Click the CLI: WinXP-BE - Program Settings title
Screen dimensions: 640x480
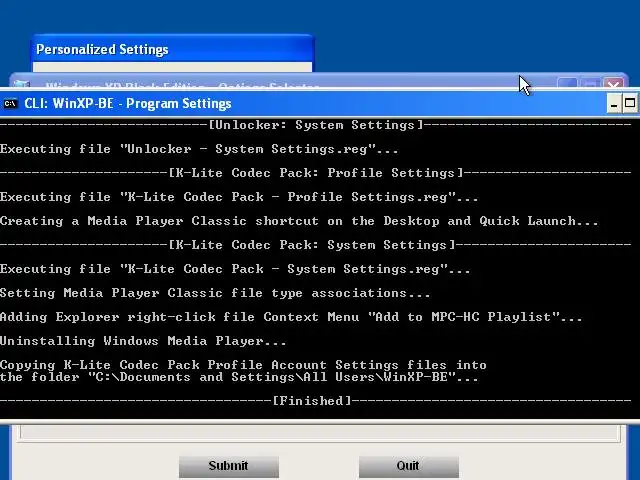point(128,104)
